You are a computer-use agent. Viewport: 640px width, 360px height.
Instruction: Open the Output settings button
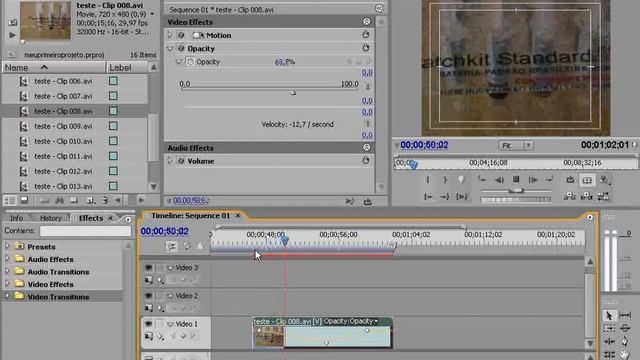click(x=604, y=180)
